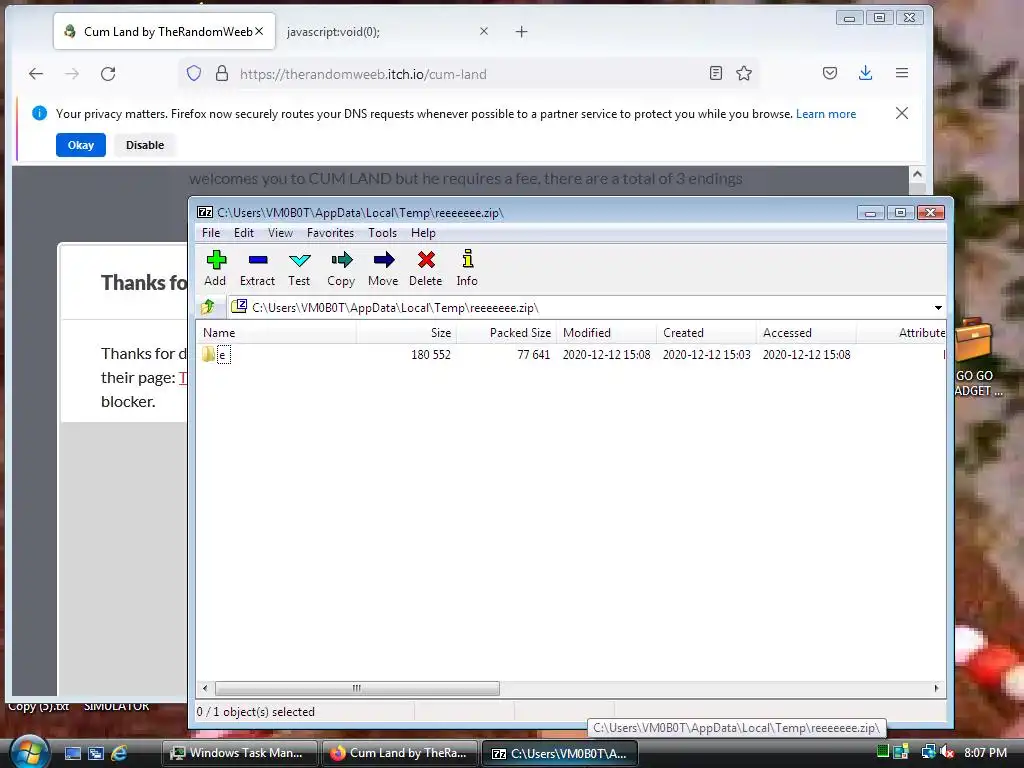Open the Firefox downloads panel
Screen dimensions: 1024x768
[x=865, y=73]
